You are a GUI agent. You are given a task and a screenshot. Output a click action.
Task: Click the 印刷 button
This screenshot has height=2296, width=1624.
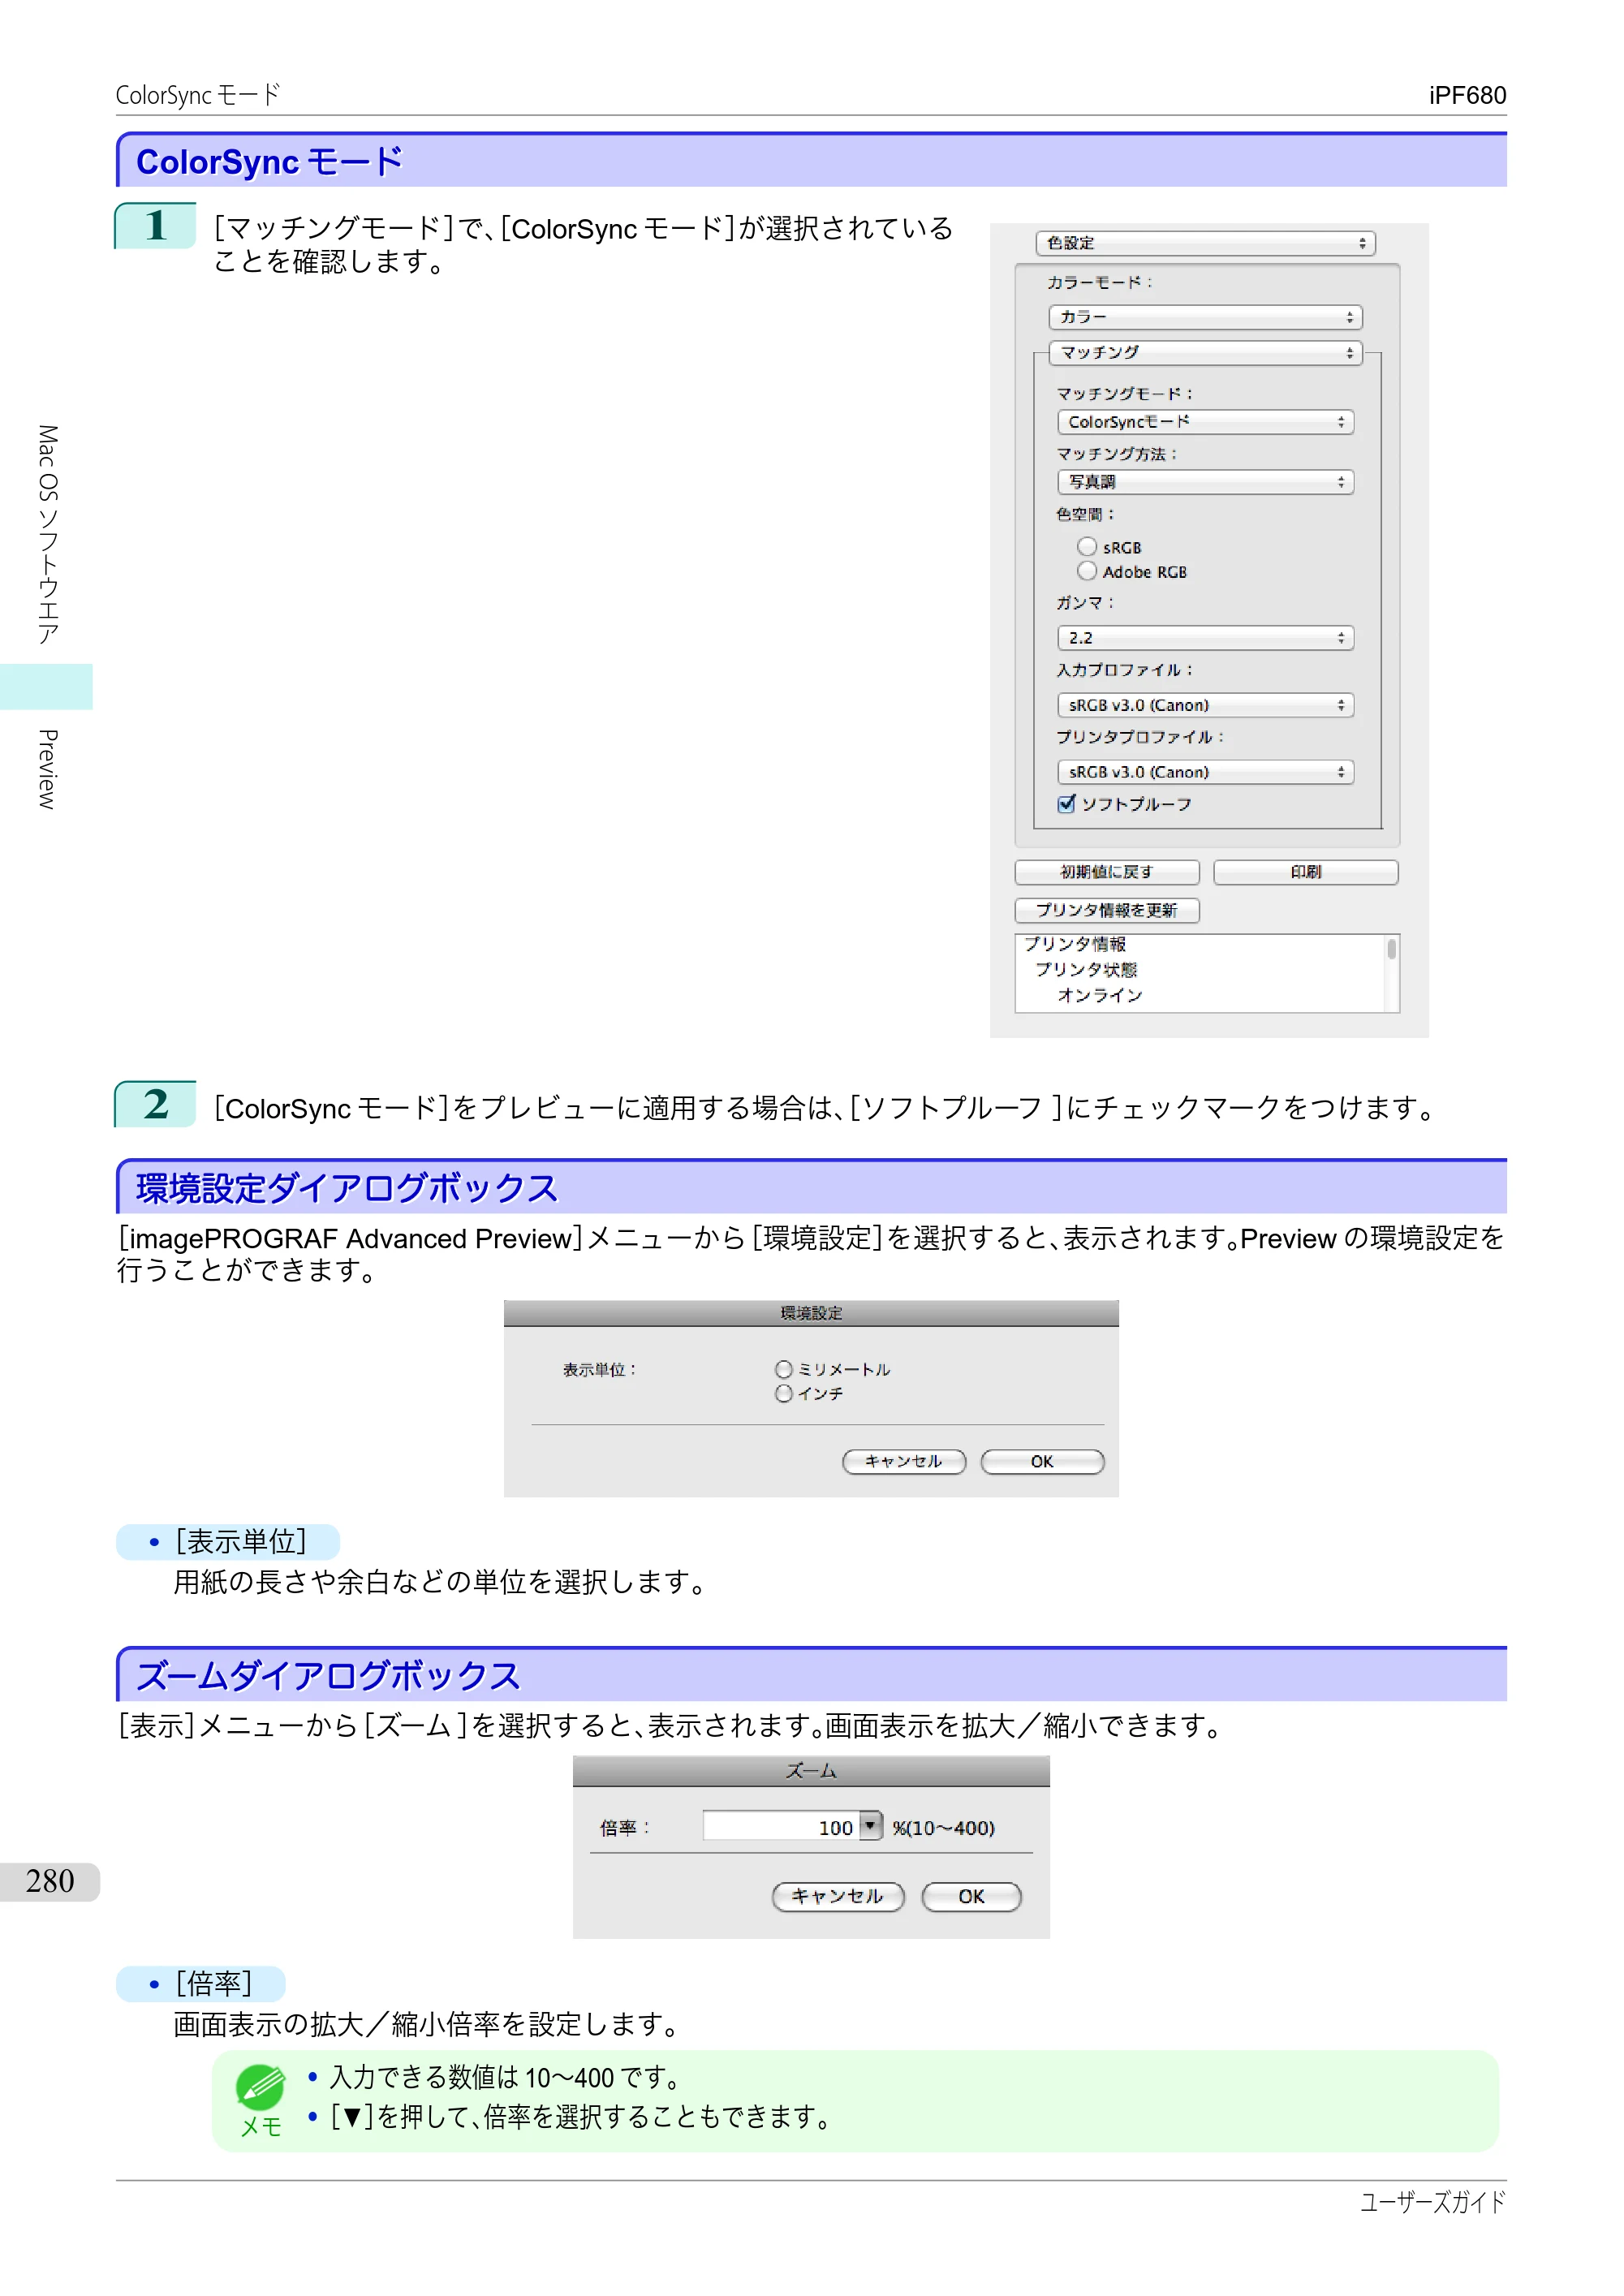click(1305, 872)
